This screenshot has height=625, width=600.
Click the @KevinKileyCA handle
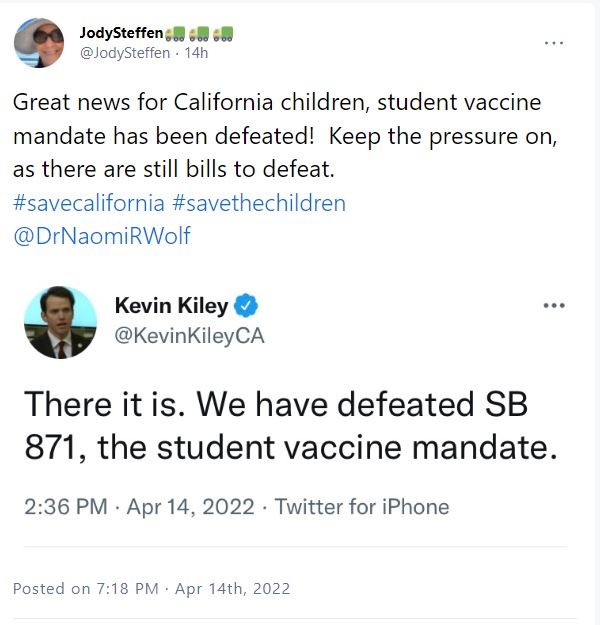(190, 336)
